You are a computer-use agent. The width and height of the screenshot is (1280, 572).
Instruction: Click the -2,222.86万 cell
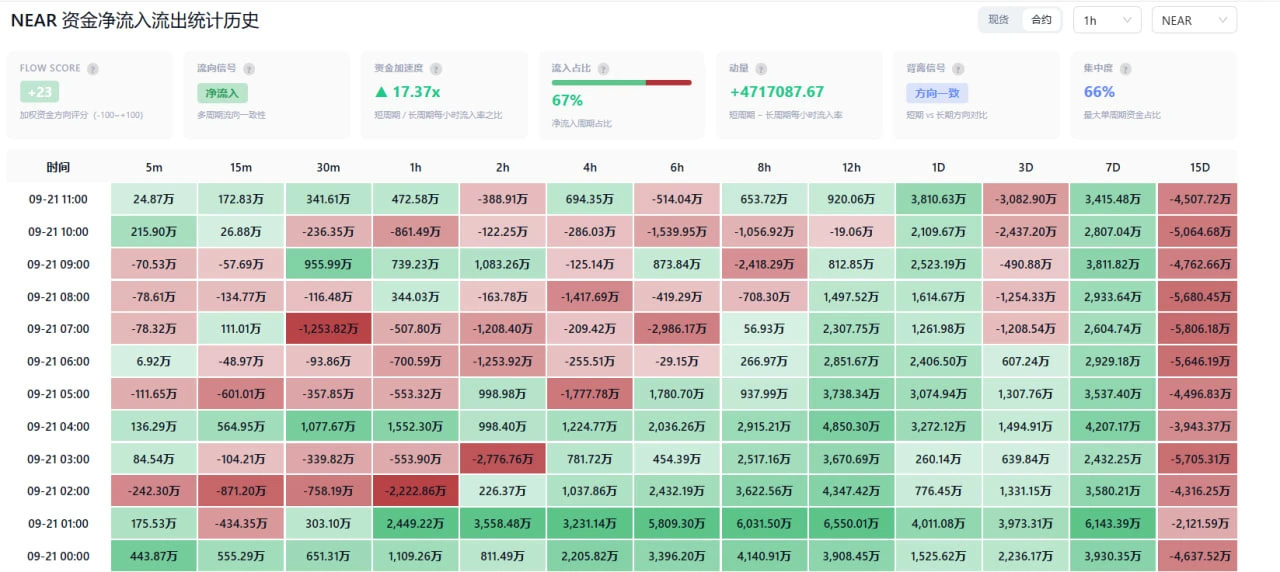[x=415, y=491]
